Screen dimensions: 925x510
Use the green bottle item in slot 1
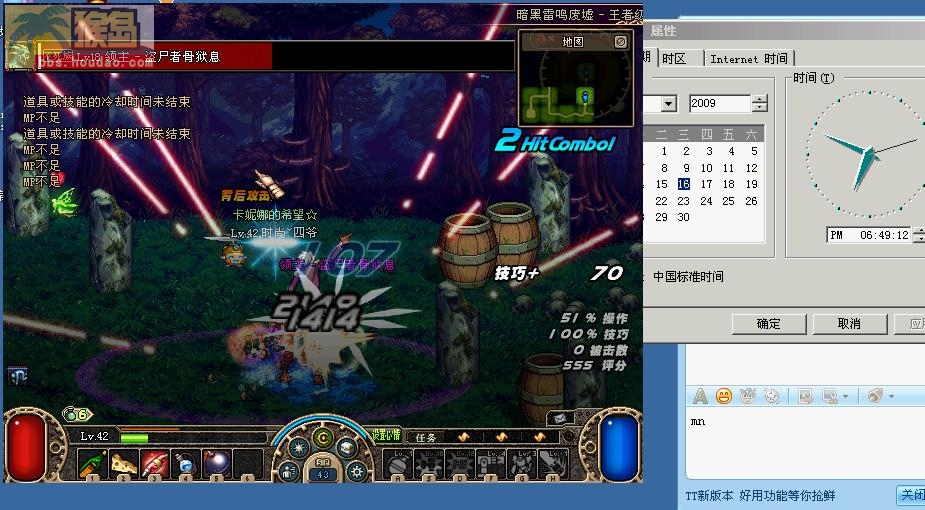click(x=93, y=464)
